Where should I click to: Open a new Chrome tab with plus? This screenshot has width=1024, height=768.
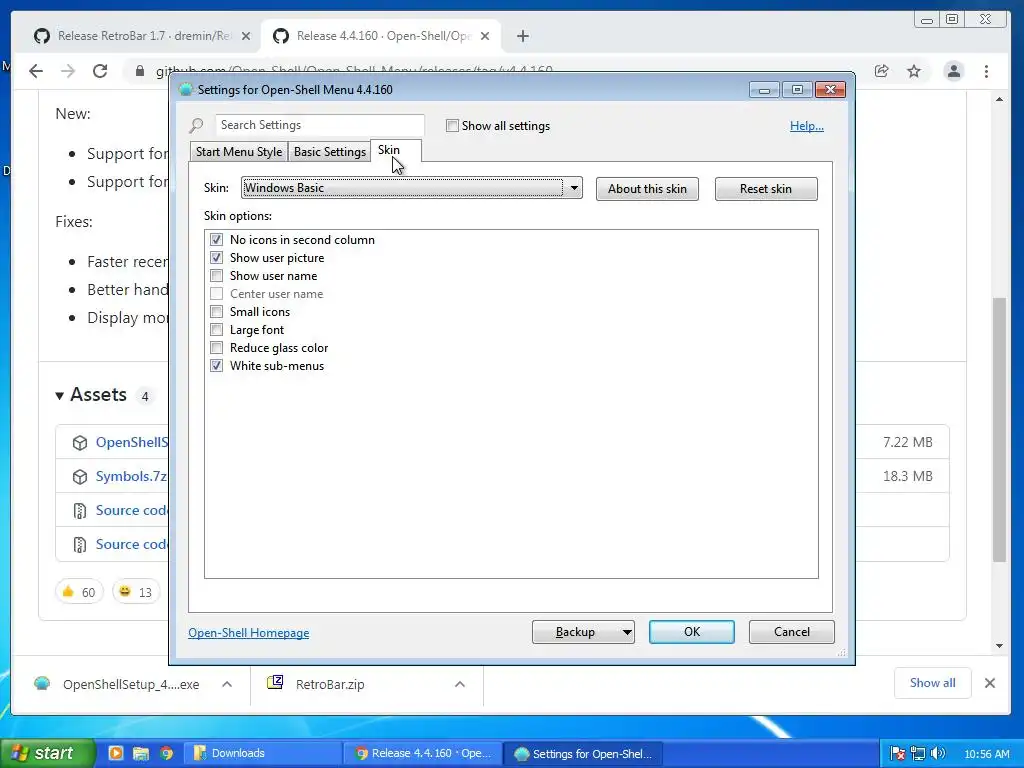pos(522,36)
